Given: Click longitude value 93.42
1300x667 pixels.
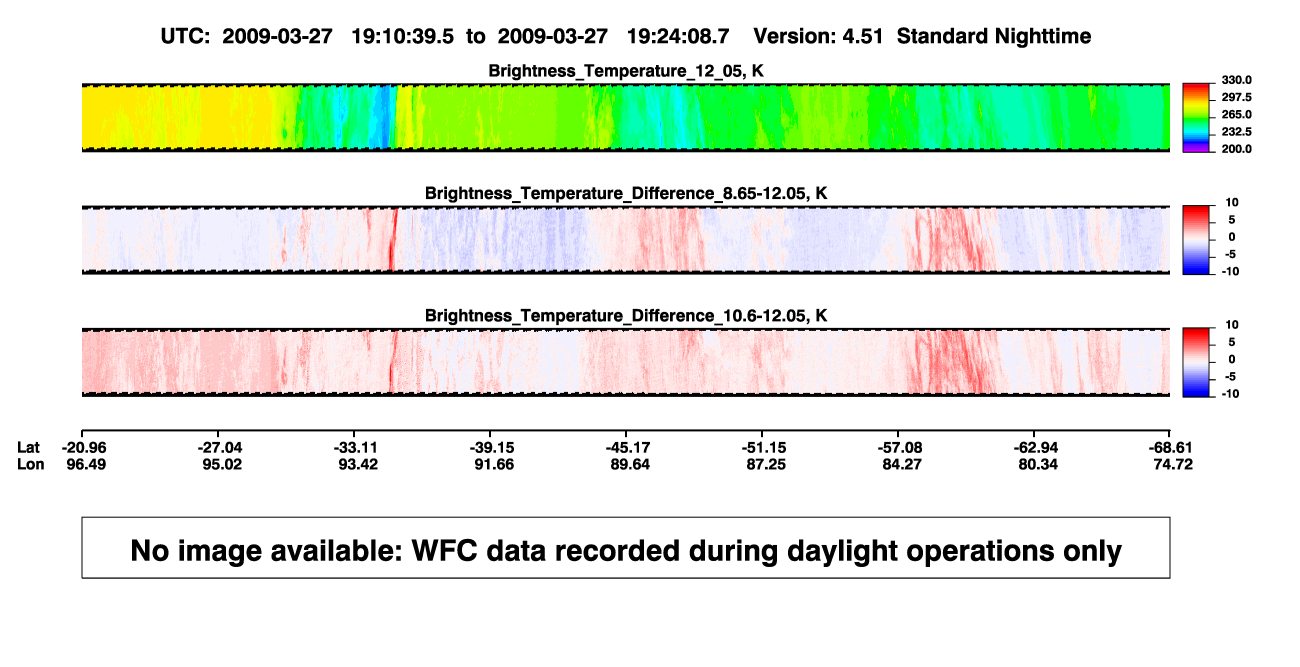Looking at the screenshot, I should pyautogui.click(x=357, y=464).
